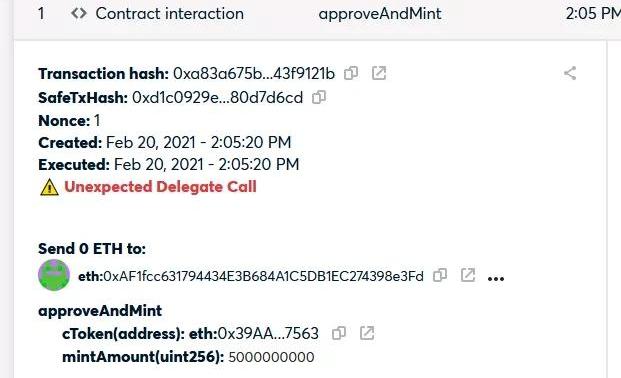Copy the recipient eth address

point(440,275)
